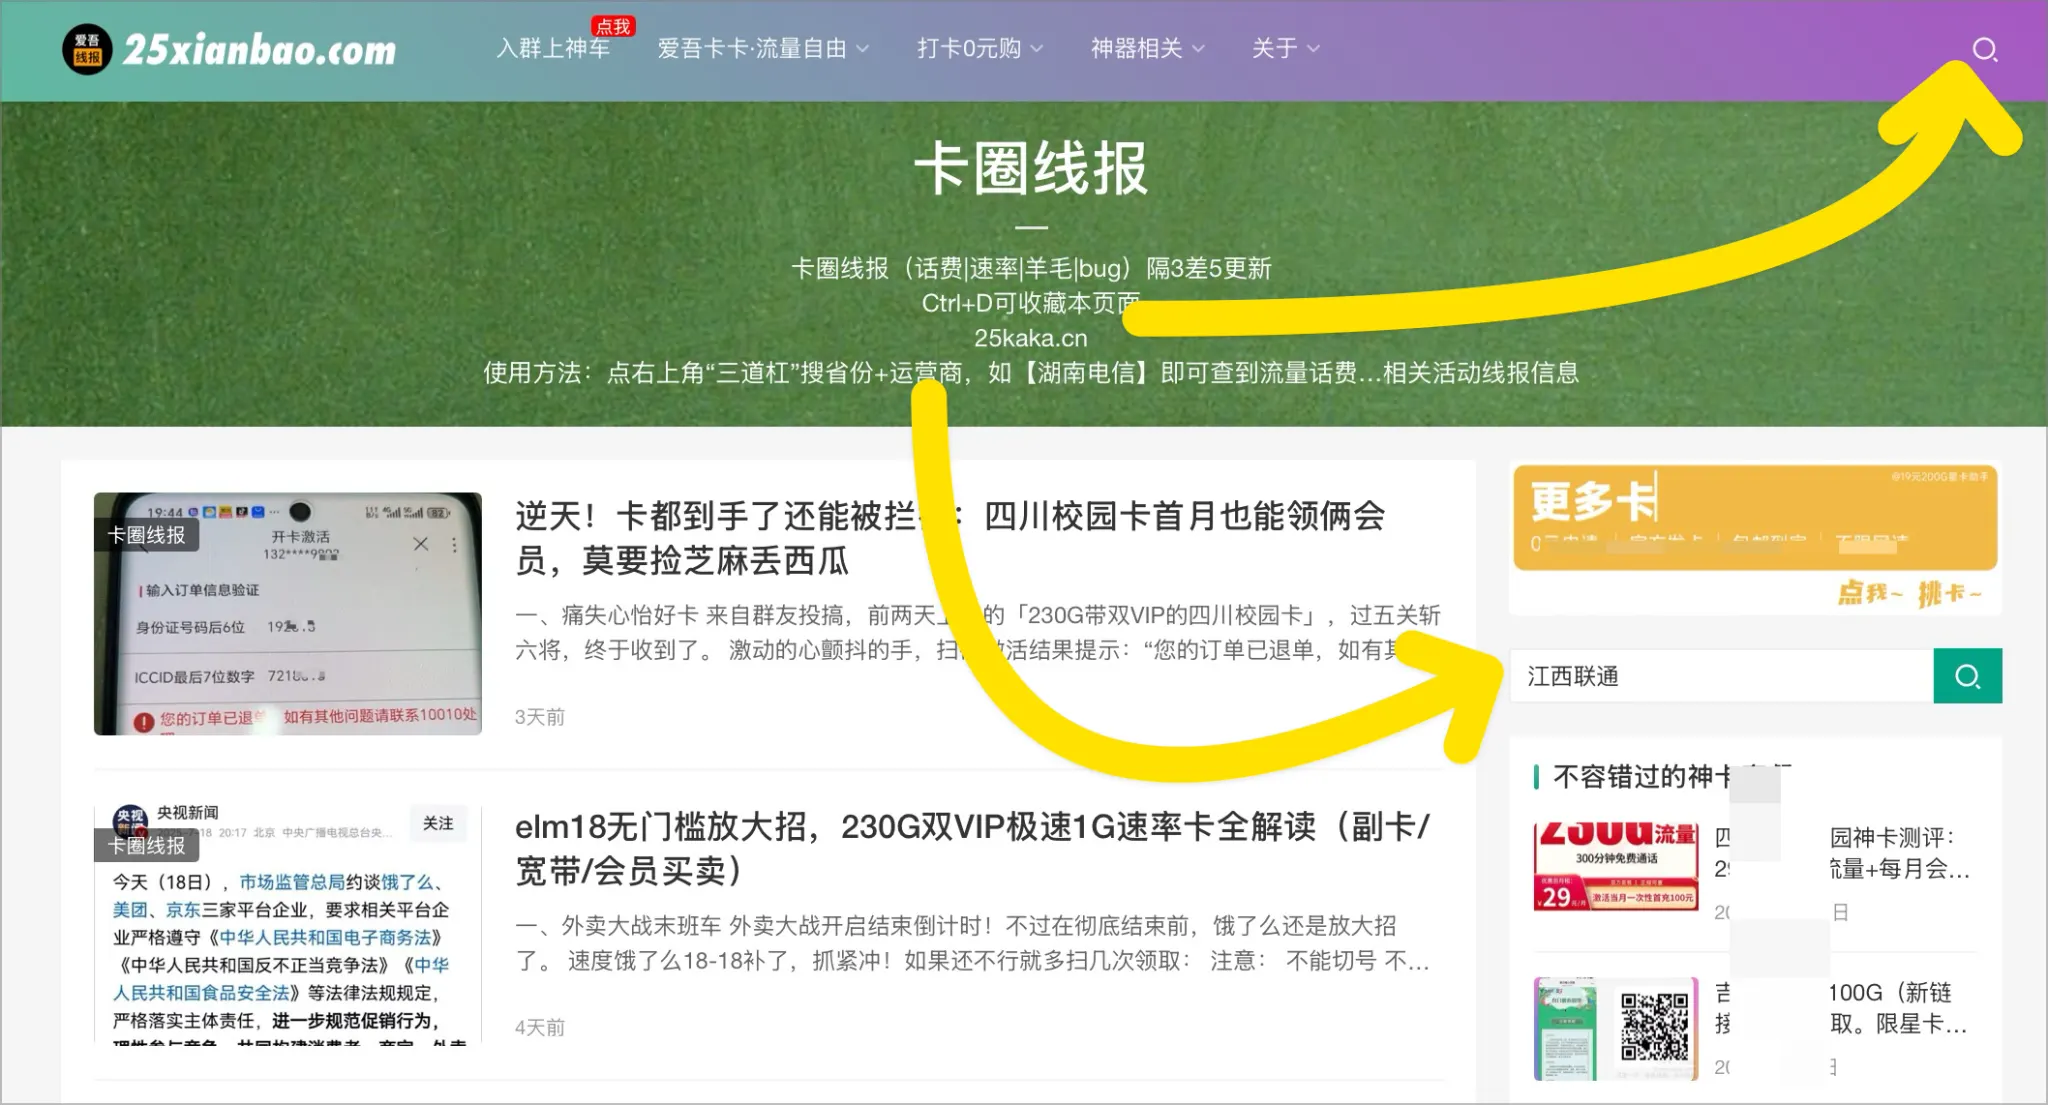The height and width of the screenshot is (1105, 2048).
Task: Click the 4天前 timestamp
Action: [x=540, y=1027]
